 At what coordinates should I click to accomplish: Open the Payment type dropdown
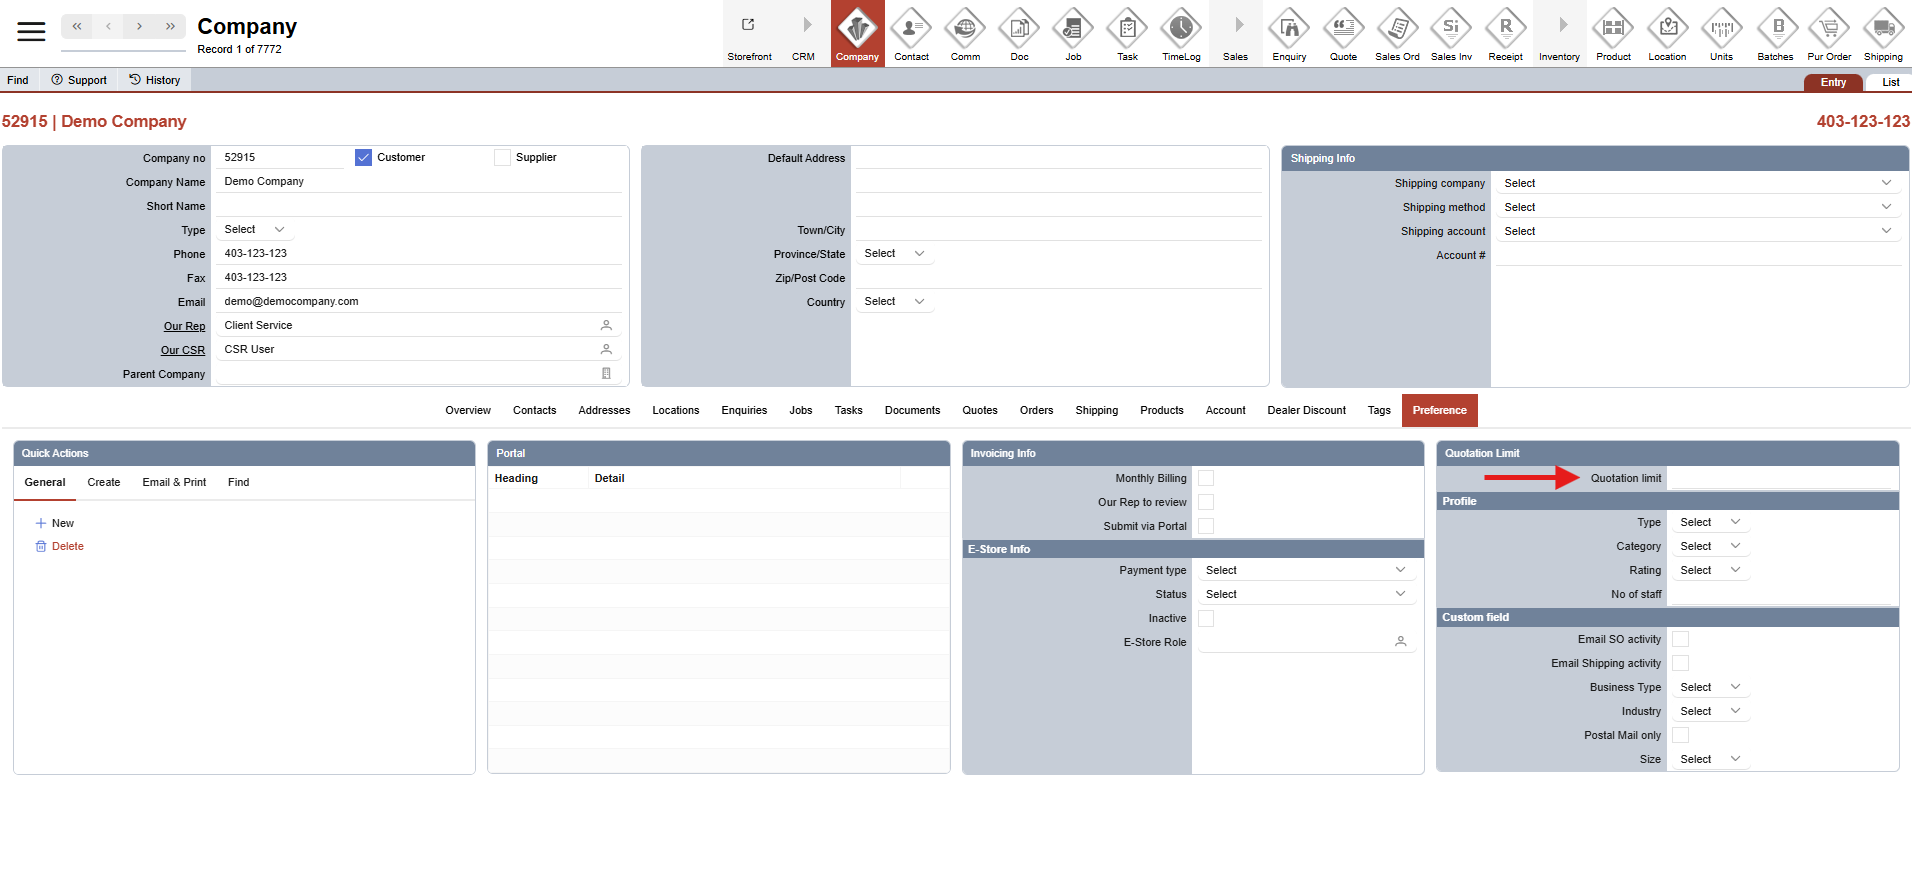(1304, 570)
